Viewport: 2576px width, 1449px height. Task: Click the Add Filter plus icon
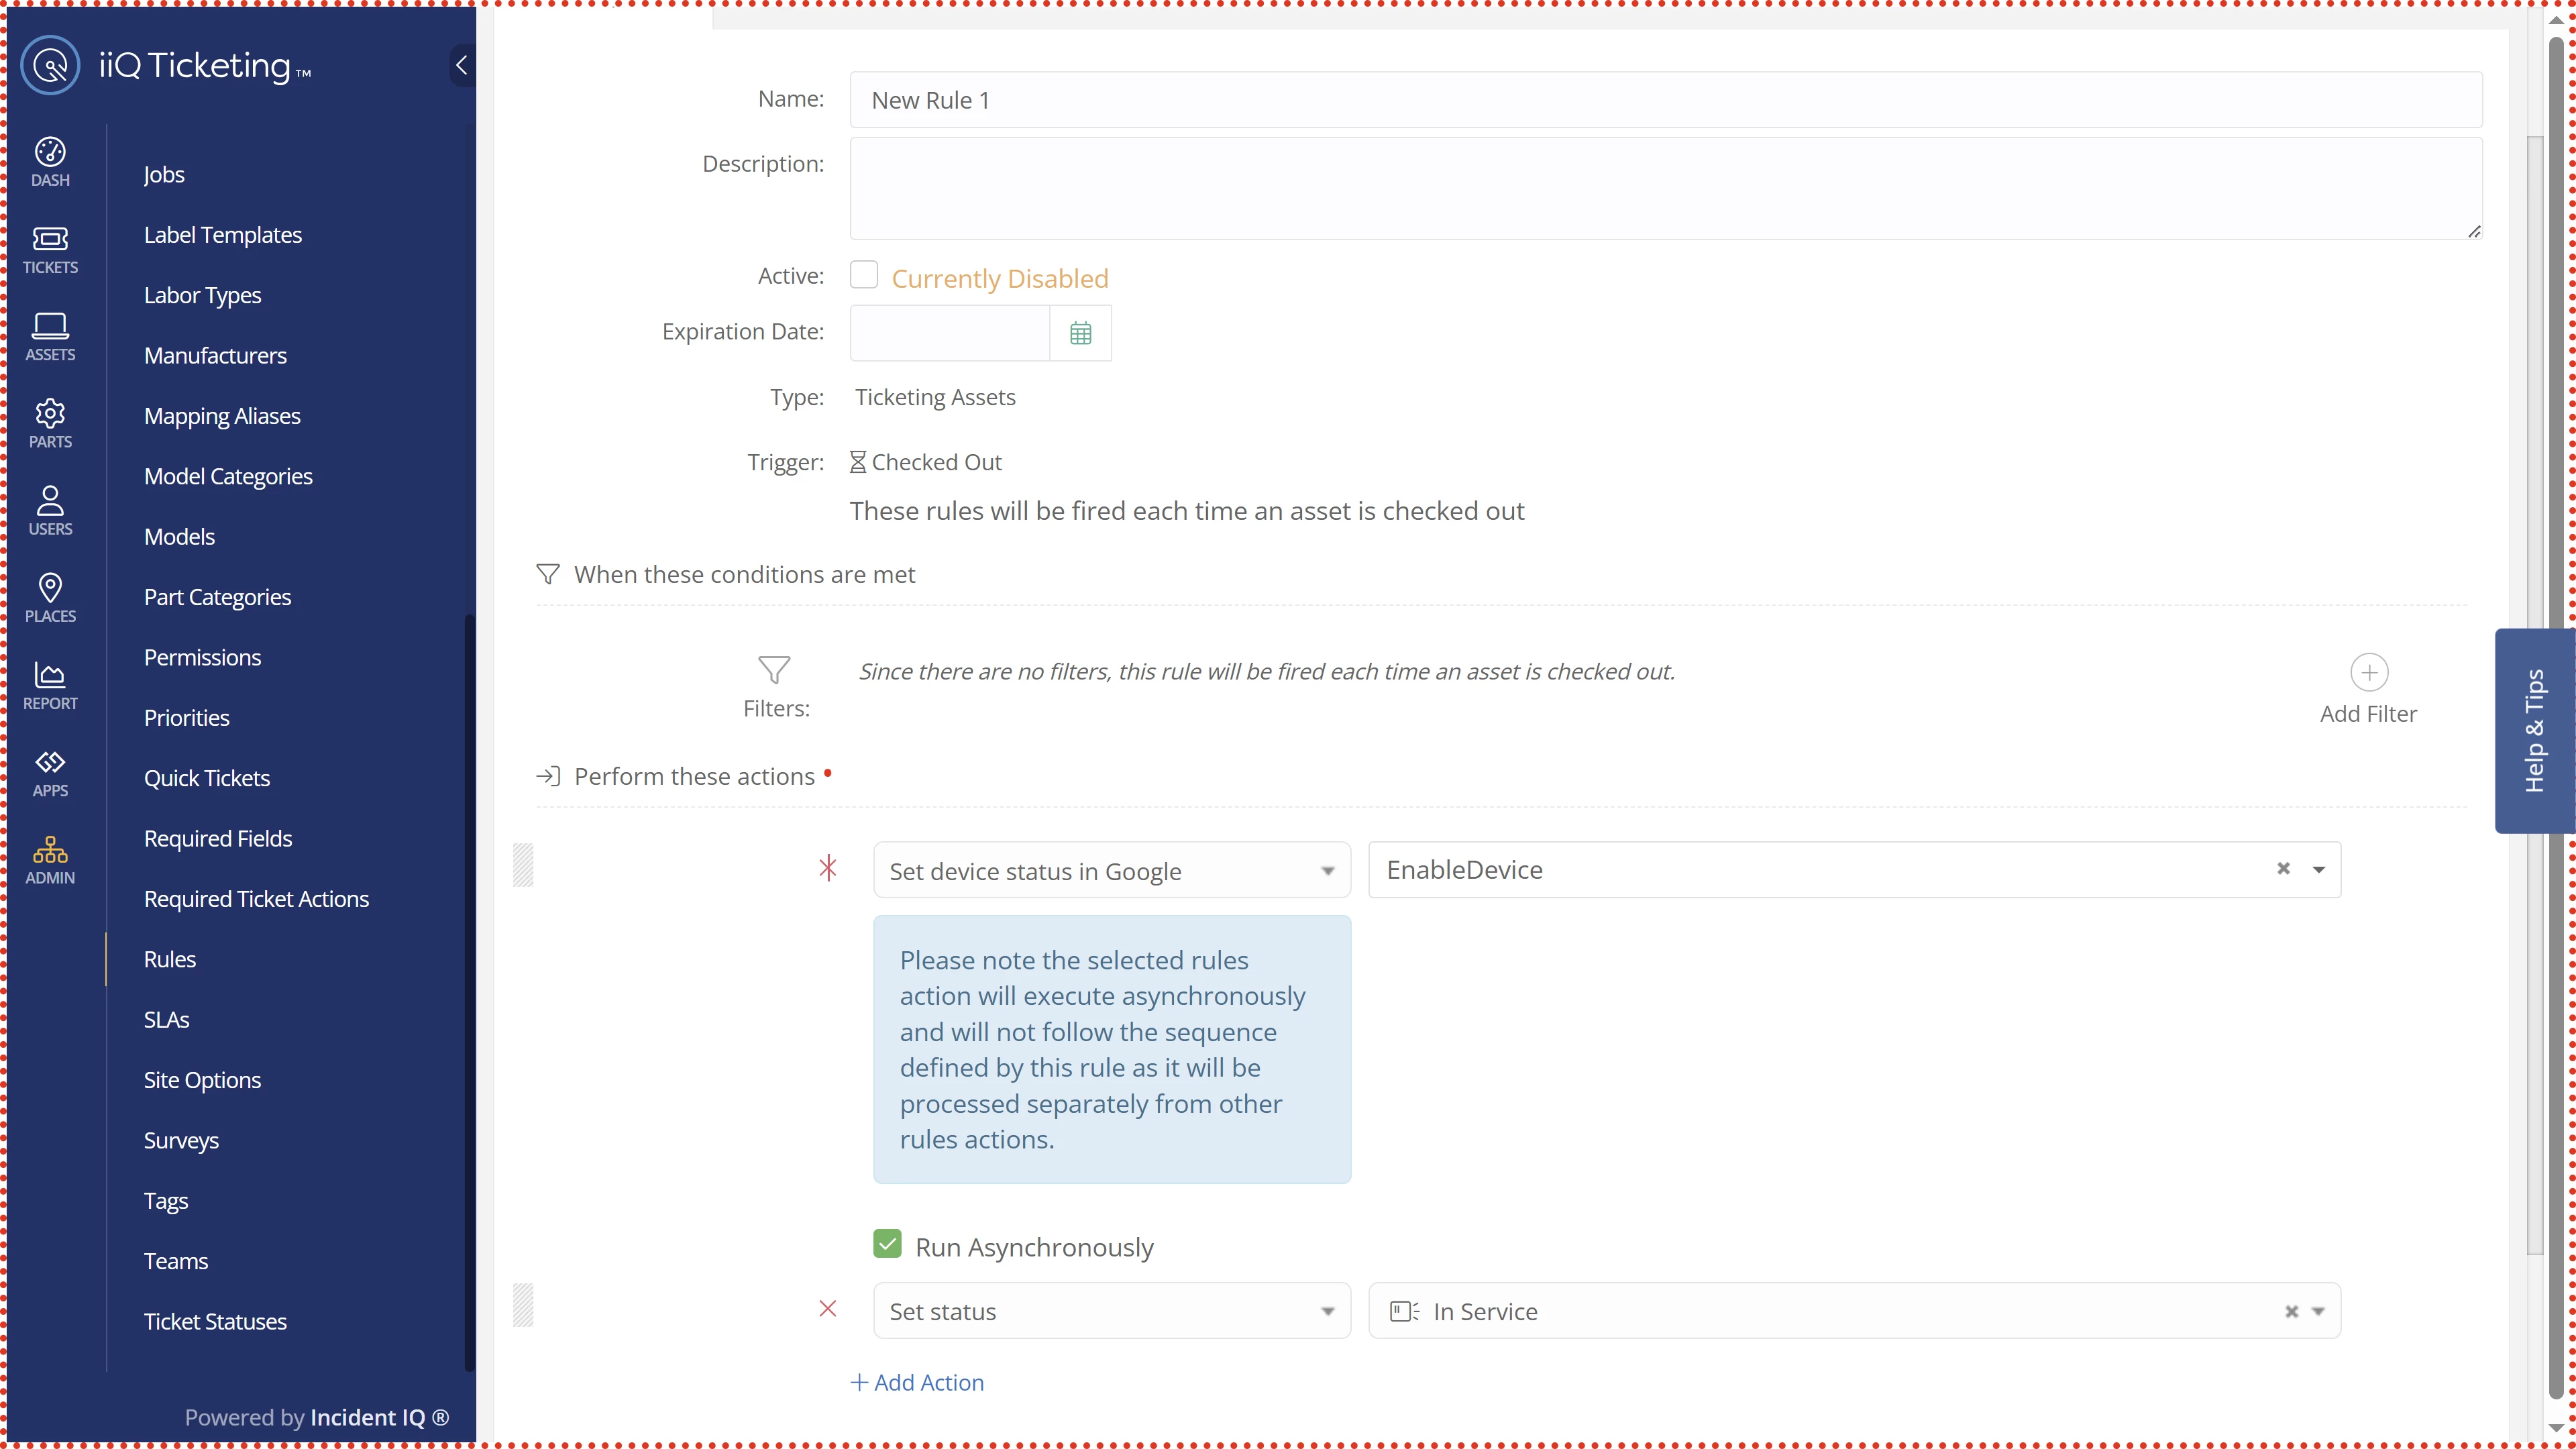pyautogui.click(x=2368, y=673)
